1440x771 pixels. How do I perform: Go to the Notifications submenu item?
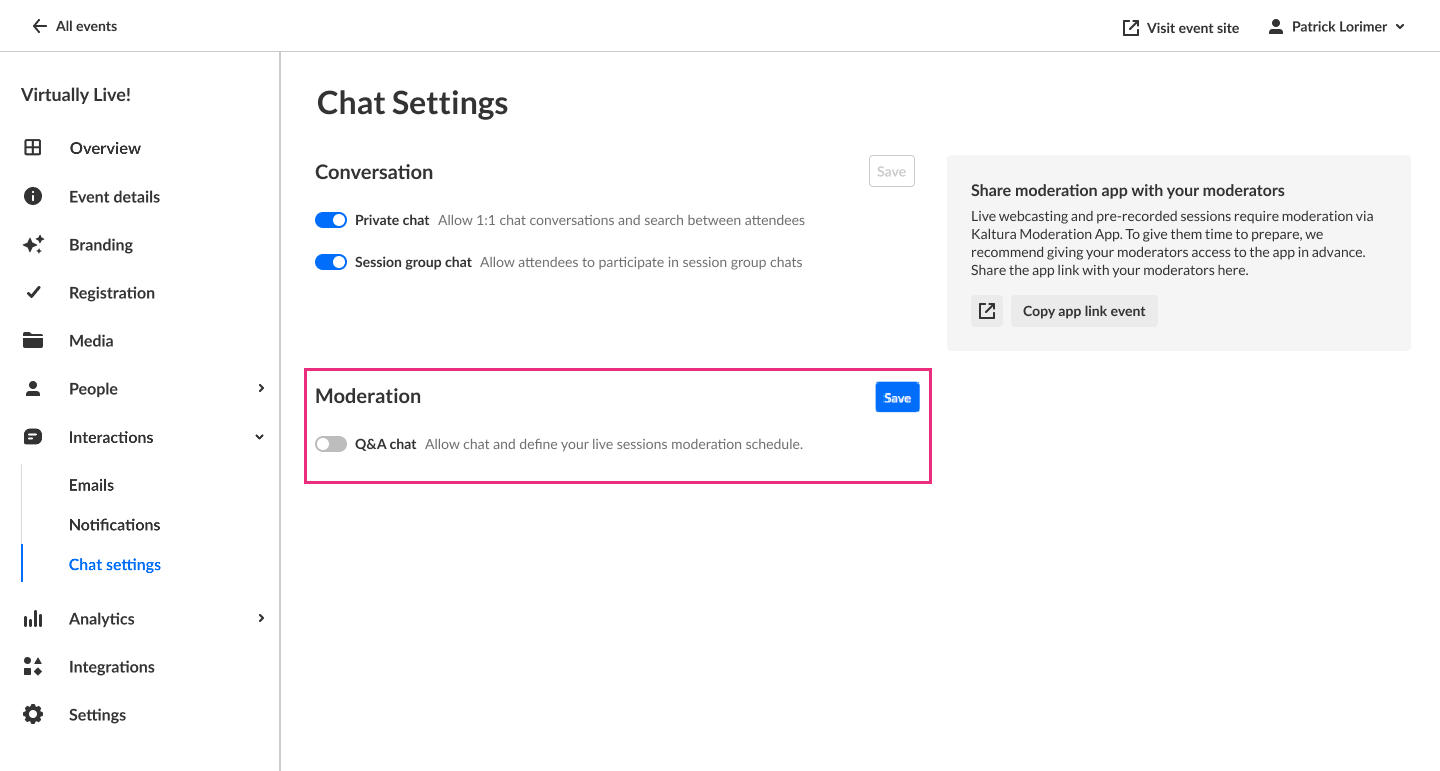tap(114, 525)
